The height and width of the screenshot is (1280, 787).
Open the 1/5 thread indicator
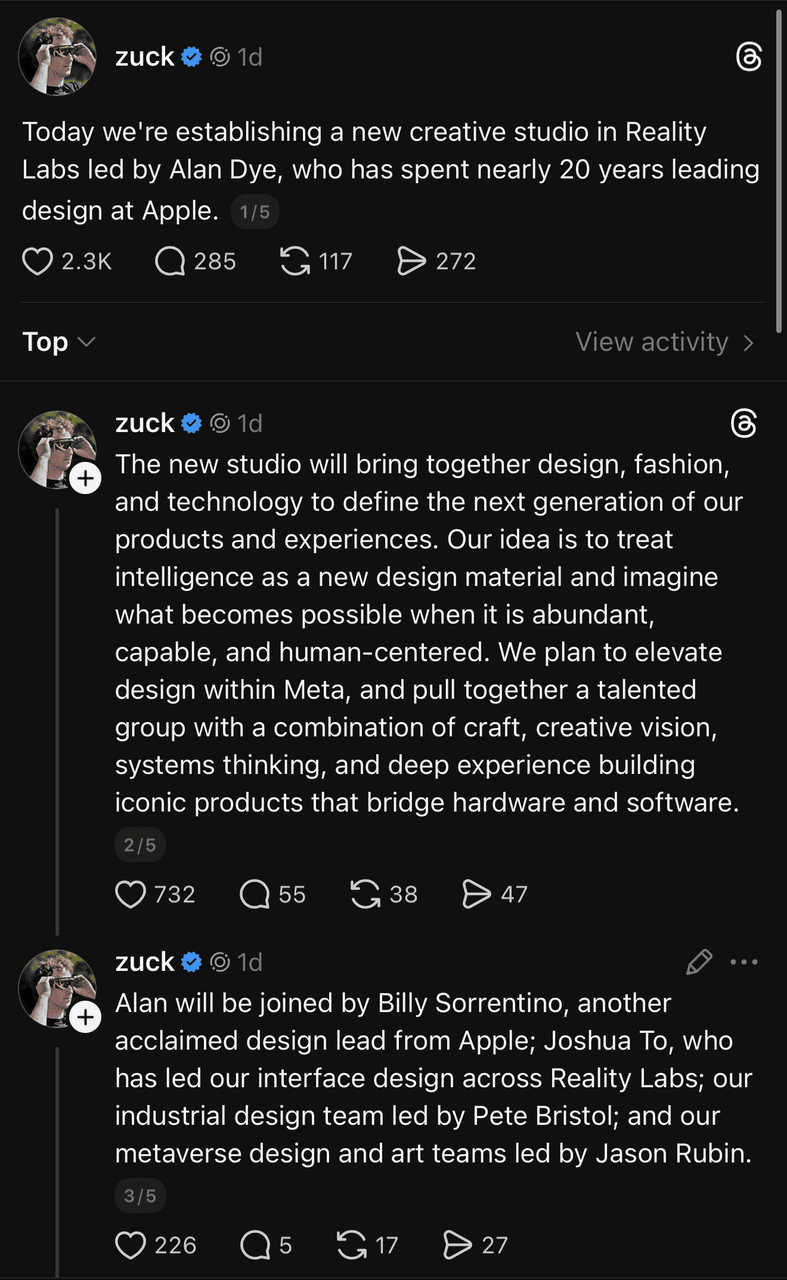point(254,212)
